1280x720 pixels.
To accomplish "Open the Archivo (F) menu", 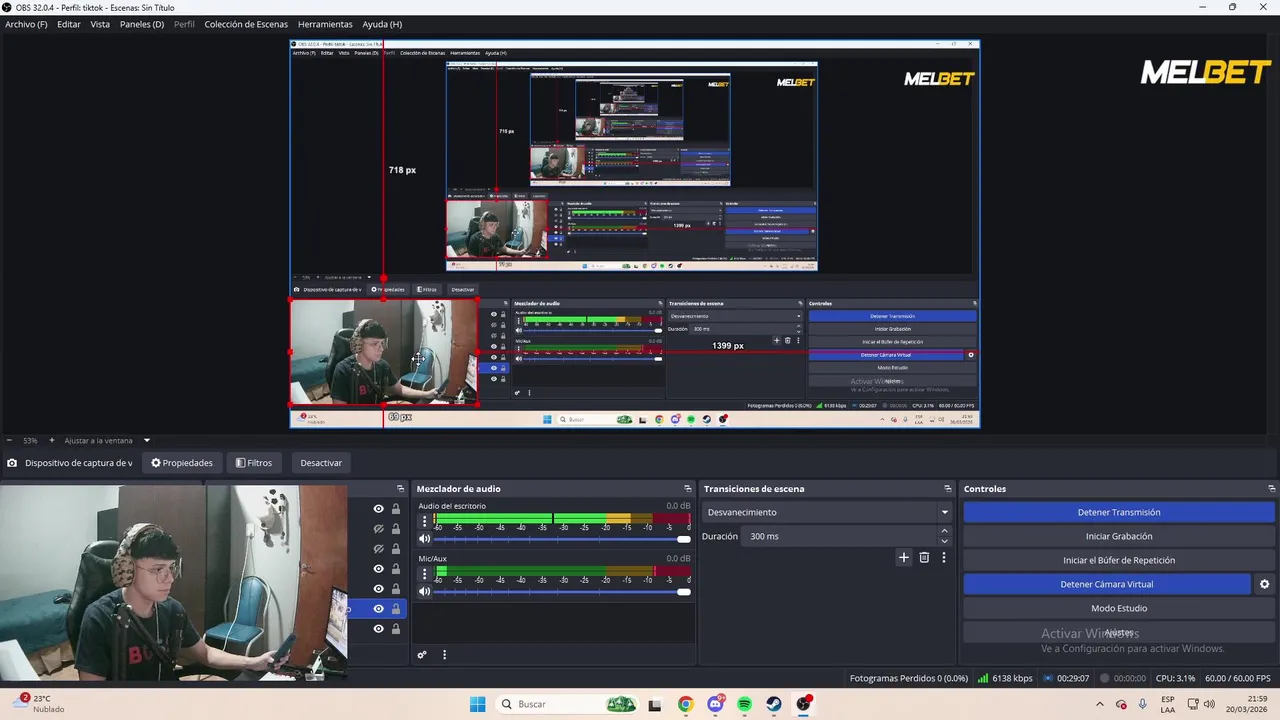I will coord(26,24).
